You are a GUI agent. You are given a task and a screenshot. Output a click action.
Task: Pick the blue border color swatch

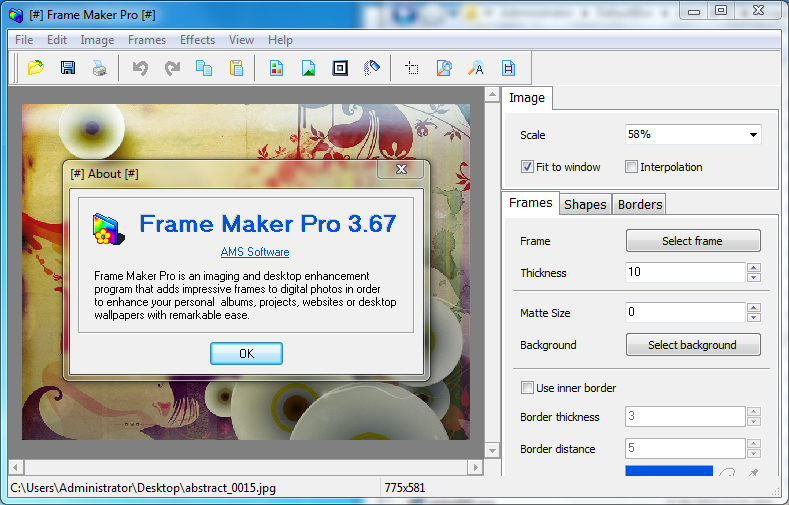click(x=669, y=471)
